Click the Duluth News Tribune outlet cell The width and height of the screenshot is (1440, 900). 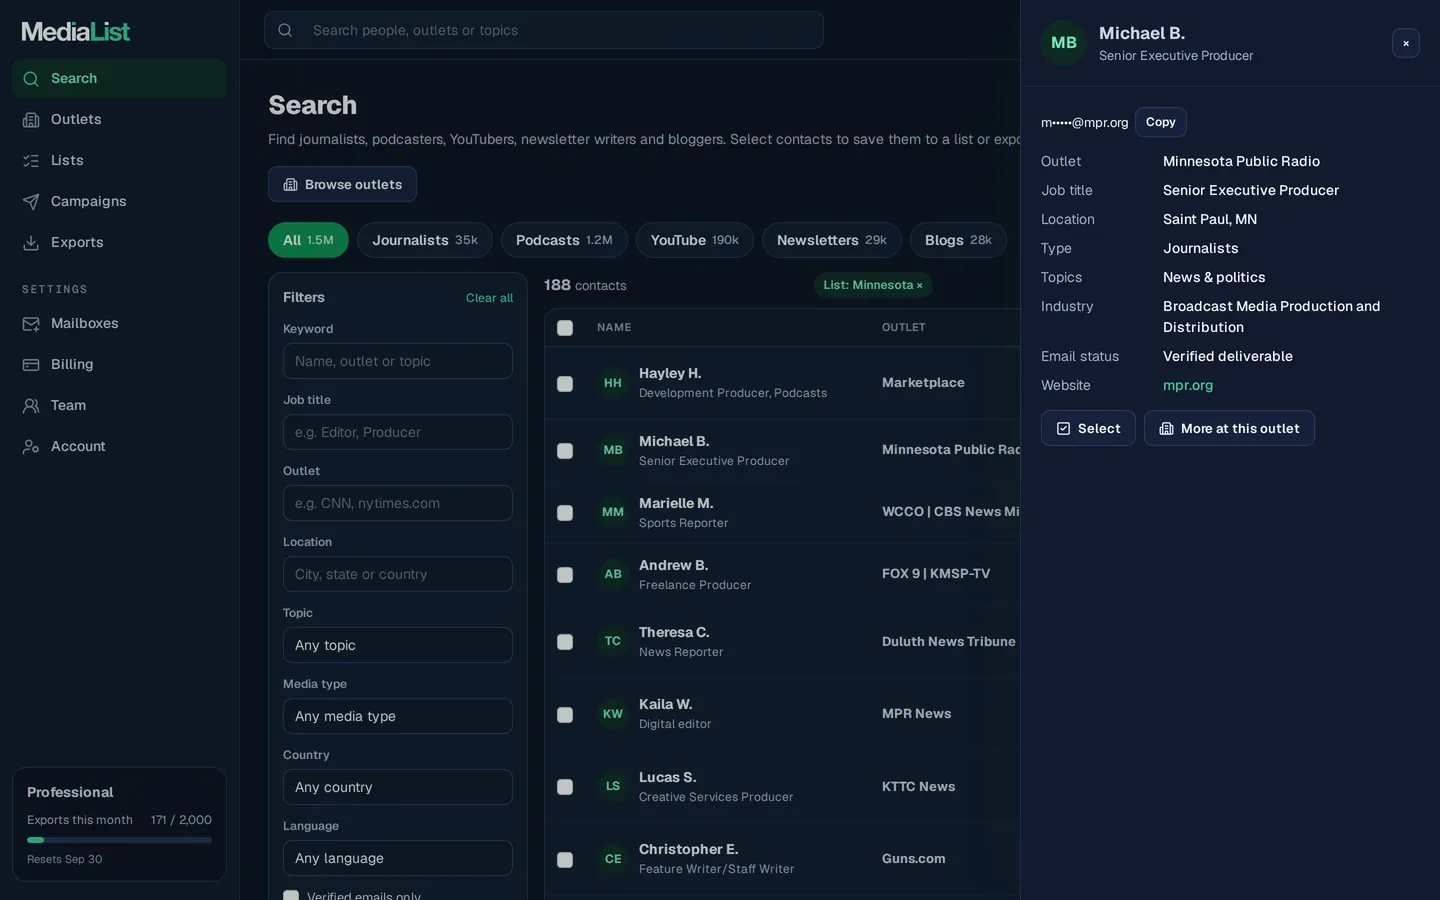pos(949,642)
